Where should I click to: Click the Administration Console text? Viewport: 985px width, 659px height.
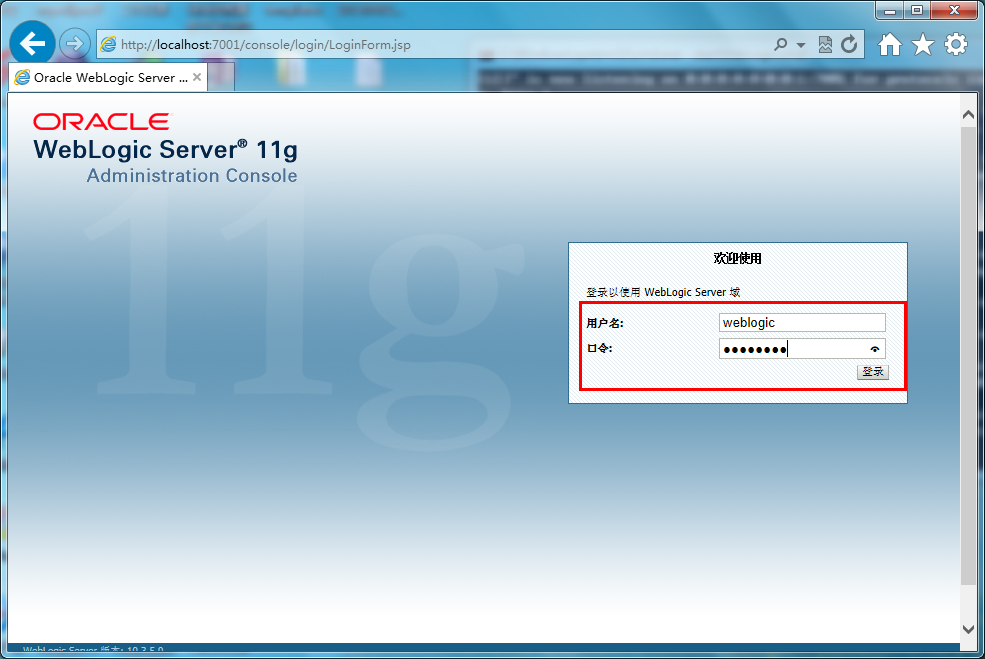click(192, 175)
